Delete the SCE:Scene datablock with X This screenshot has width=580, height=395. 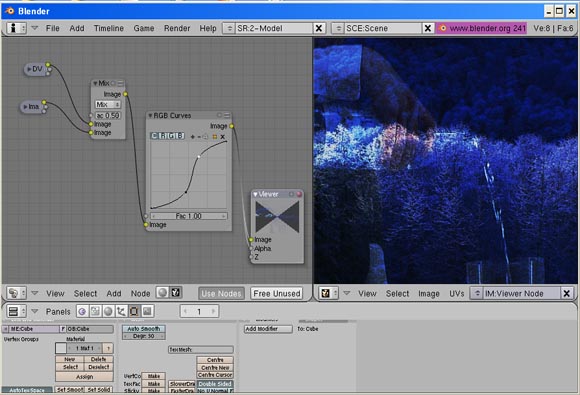(x=428, y=28)
